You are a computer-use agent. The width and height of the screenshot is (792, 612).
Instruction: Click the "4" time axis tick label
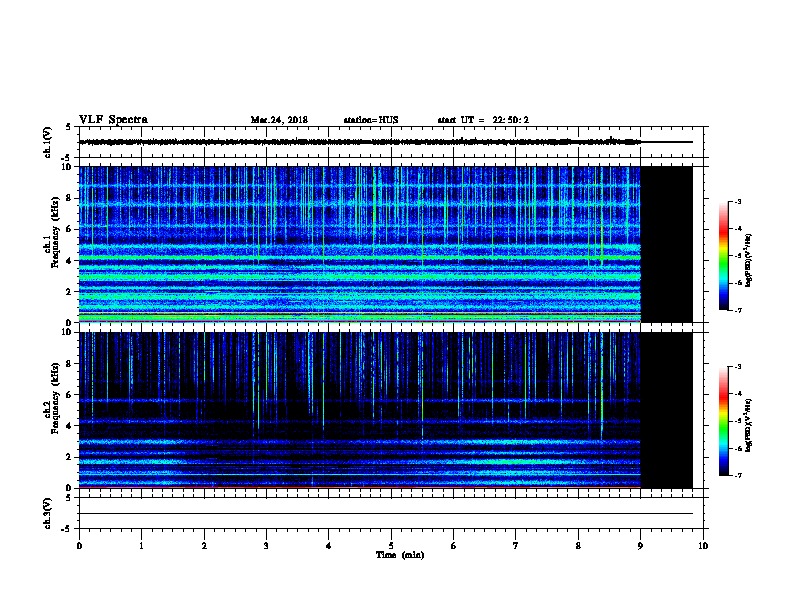pyautogui.click(x=329, y=546)
